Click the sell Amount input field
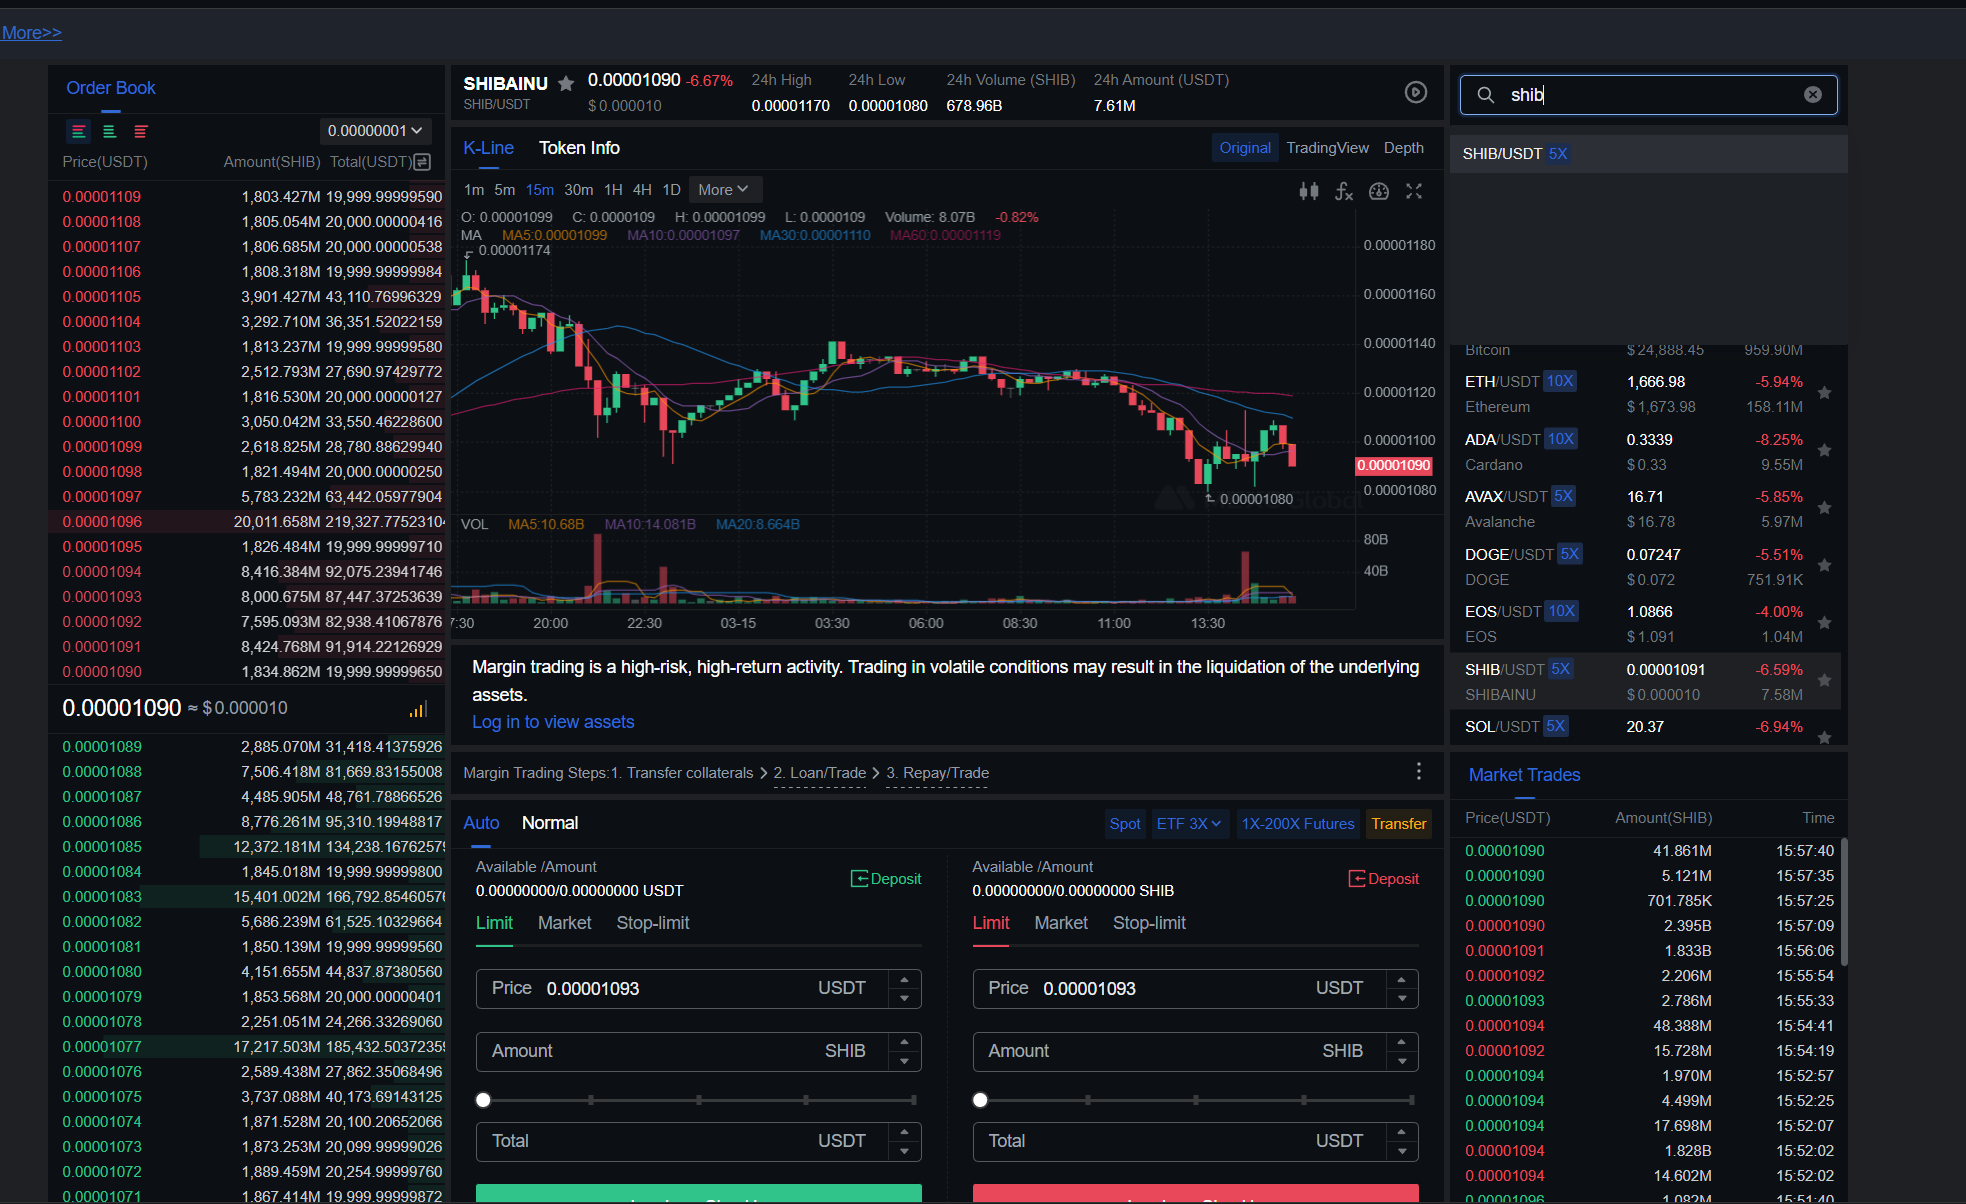Viewport: 1966px width, 1204px height. (1195, 1051)
